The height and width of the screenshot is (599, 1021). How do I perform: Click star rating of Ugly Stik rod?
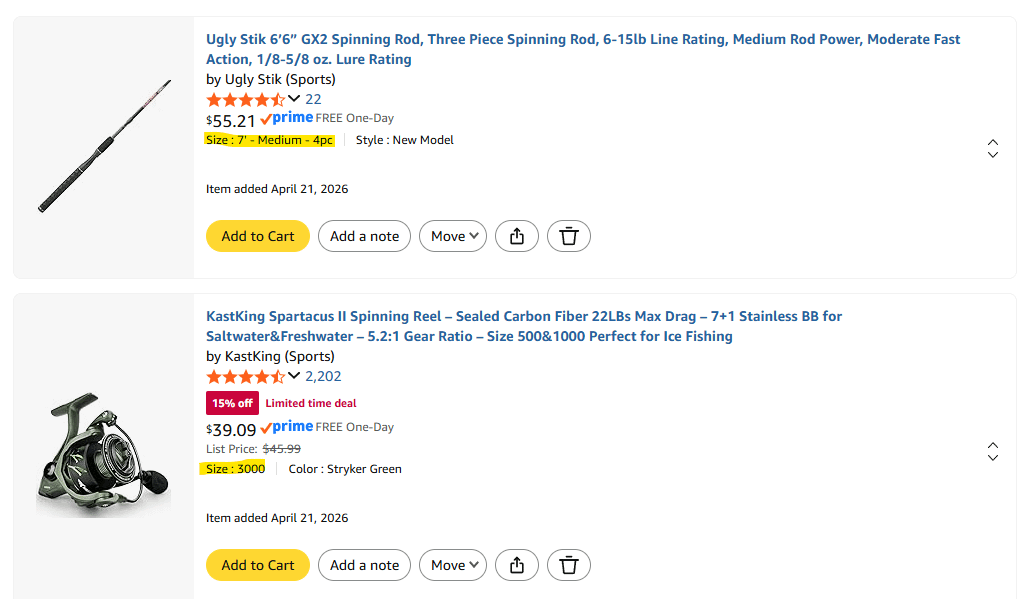click(x=245, y=99)
